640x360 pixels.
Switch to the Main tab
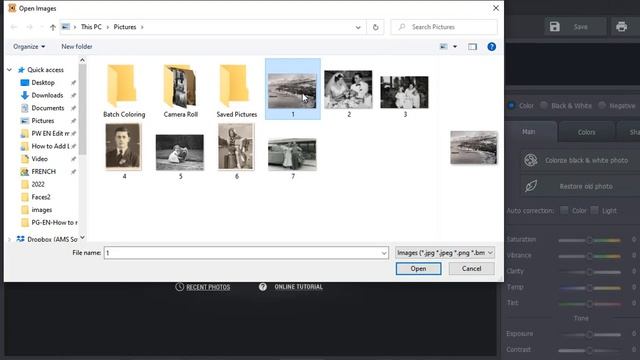coord(528,132)
